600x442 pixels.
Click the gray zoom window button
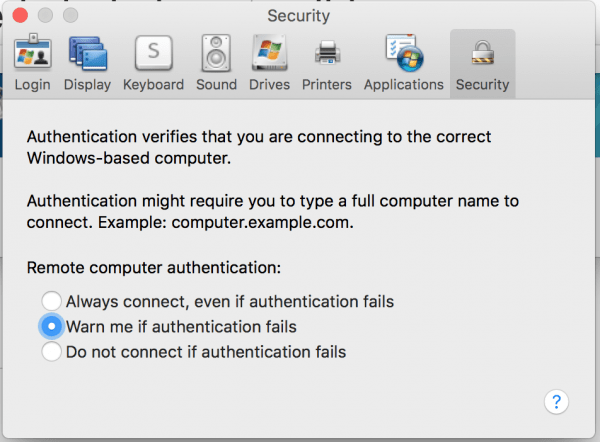click(x=70, y=16)
